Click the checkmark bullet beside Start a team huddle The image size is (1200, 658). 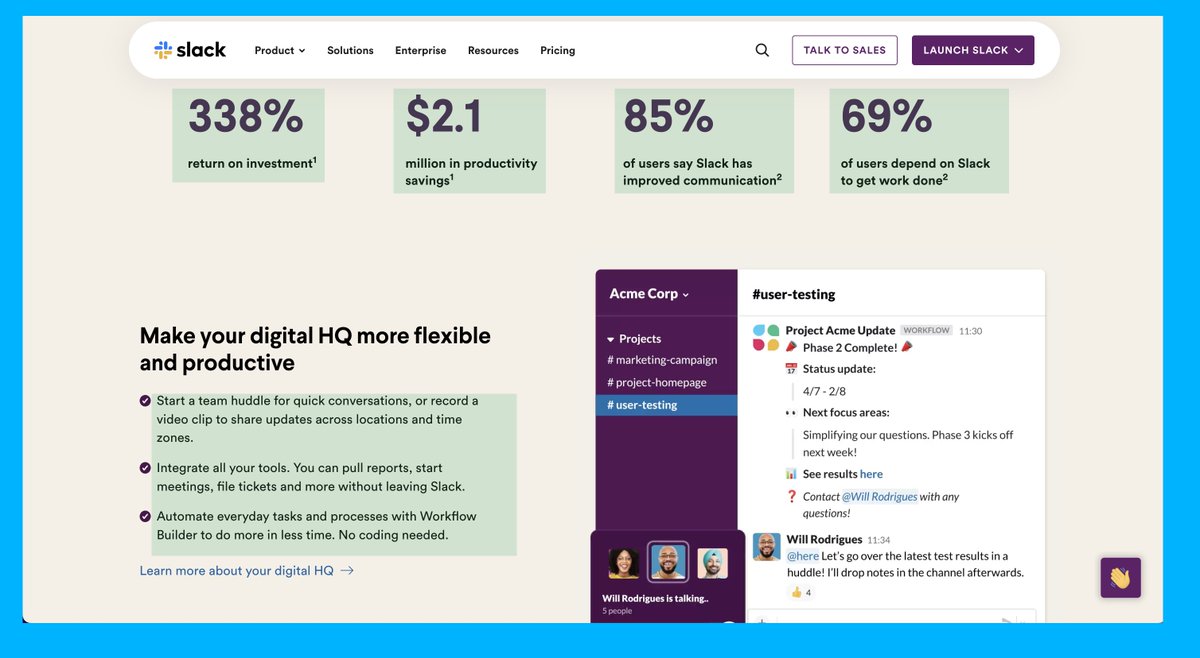(146, 401)
